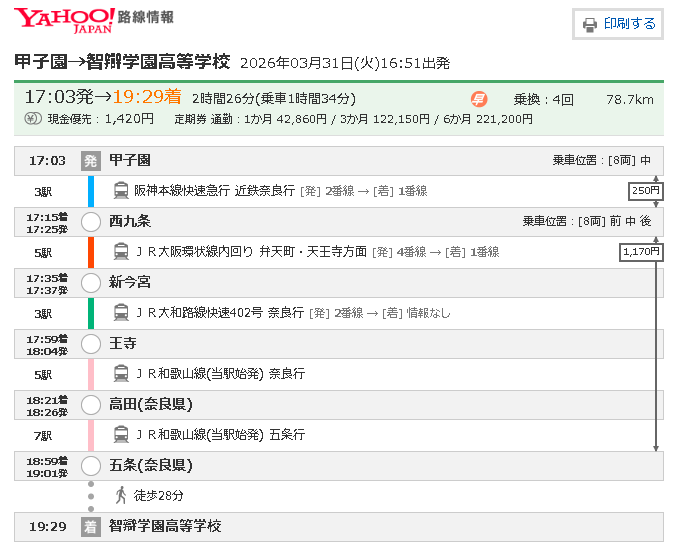Select the 新今宮 station circle marker
Image resolution: width=676 pixels, height=549 pixels.
91,283
